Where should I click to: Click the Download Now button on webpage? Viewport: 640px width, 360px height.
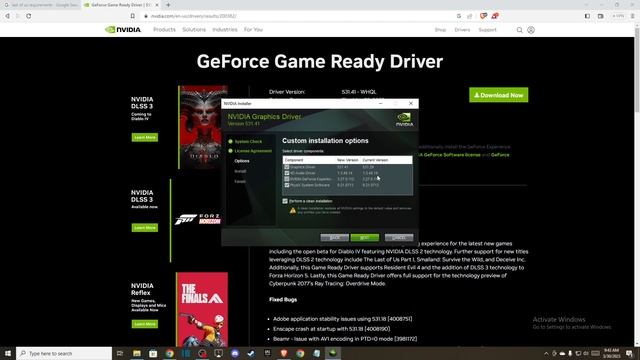click(x=498, y=95)
